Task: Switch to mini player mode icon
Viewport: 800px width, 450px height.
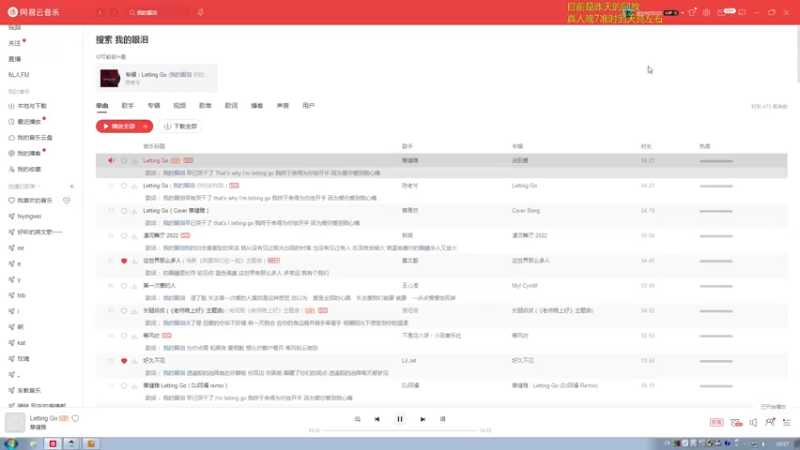Action: pos(742,12)
